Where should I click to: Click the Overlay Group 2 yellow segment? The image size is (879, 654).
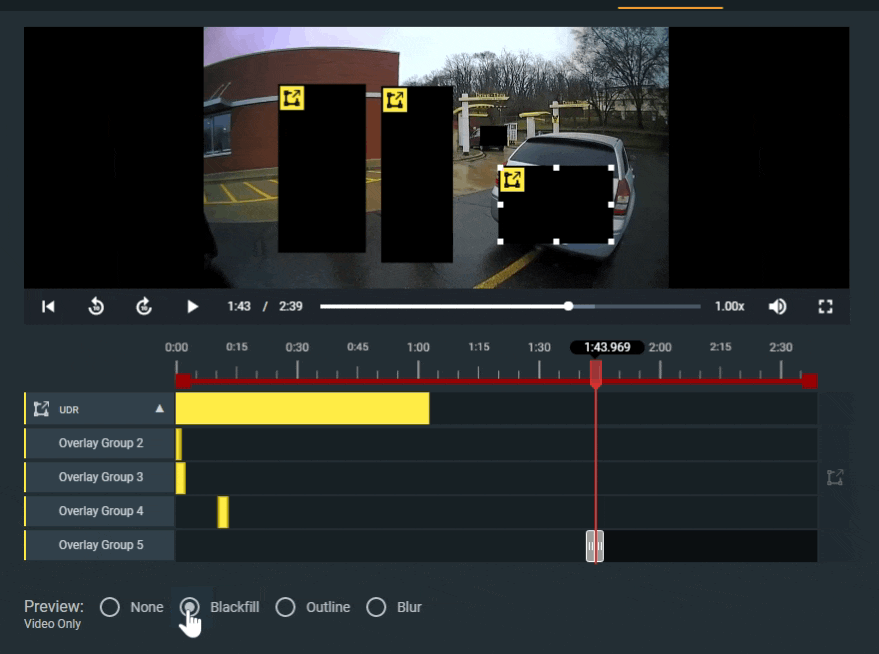[x=179, y=443]
